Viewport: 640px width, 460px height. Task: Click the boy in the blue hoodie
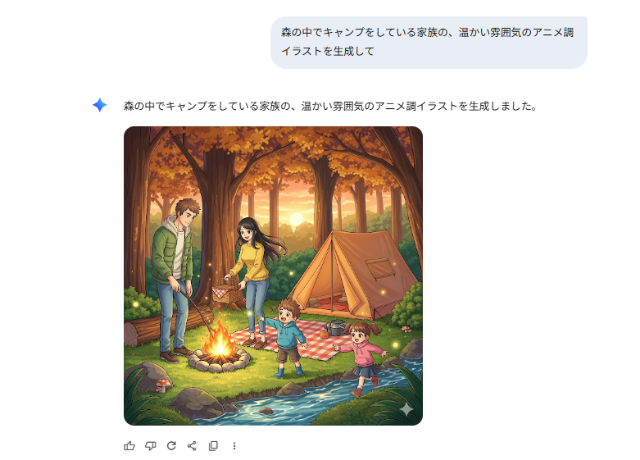288,337
